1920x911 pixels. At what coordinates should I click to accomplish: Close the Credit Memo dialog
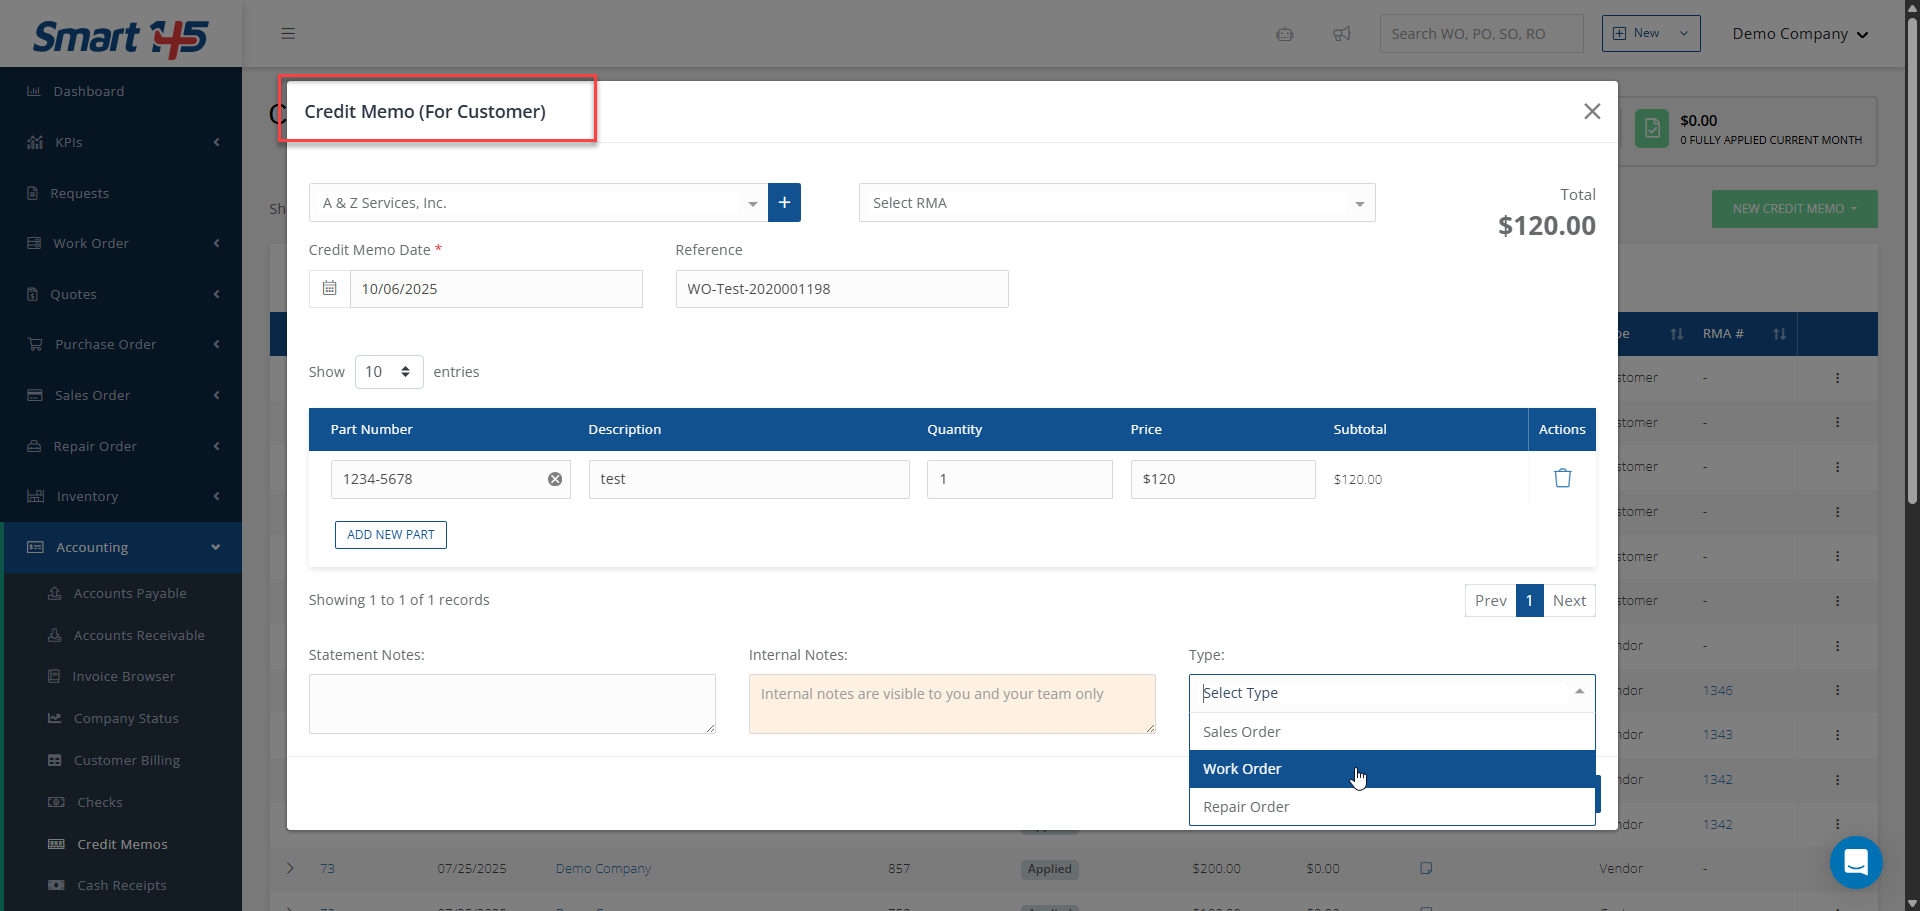[1592, 111]
